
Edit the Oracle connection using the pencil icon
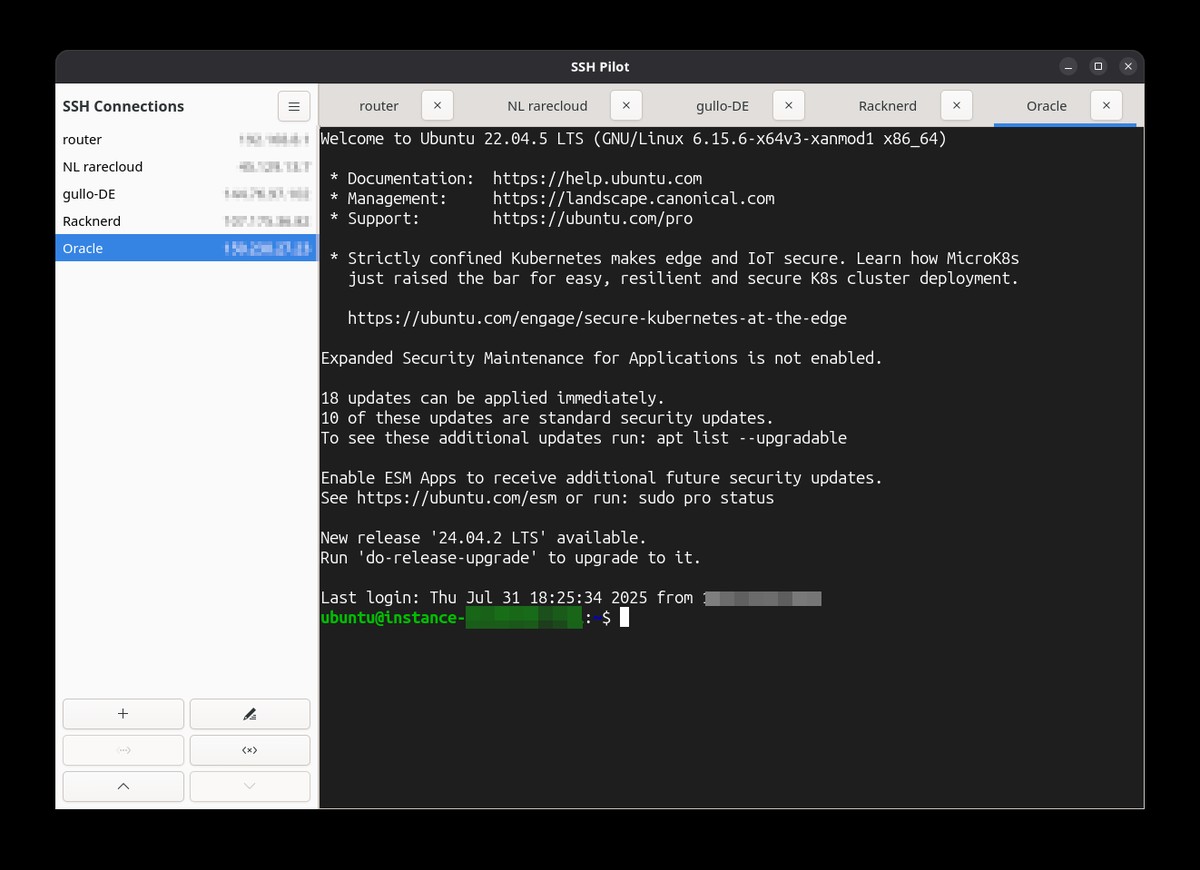click(x=249, y=713)
